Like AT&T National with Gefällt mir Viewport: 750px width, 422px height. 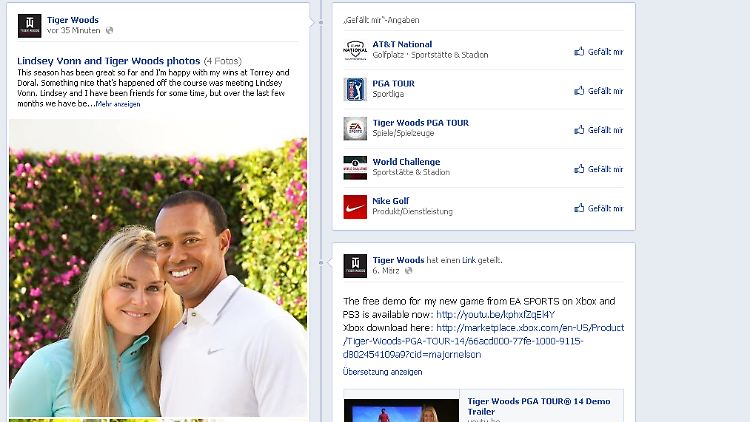click(599, 51)
